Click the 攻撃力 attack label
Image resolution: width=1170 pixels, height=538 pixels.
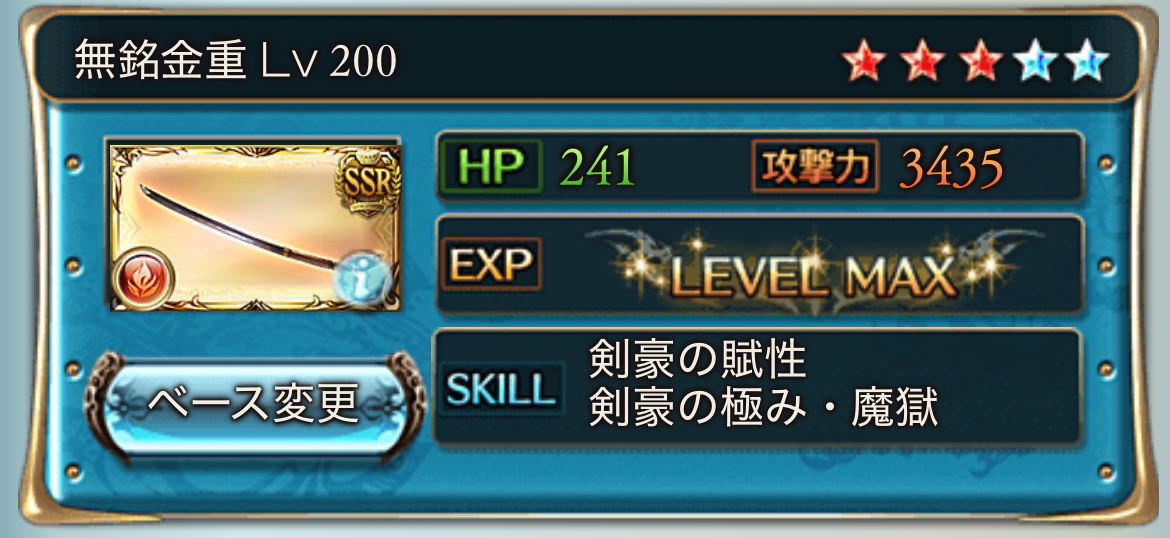click(816, 166)
